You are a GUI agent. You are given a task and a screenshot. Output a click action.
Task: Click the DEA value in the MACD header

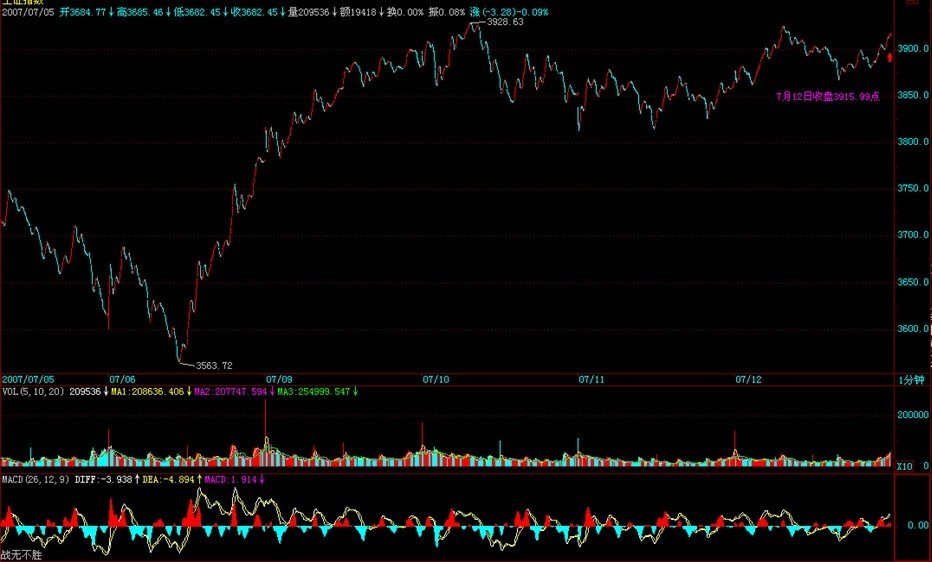[171, 479]
